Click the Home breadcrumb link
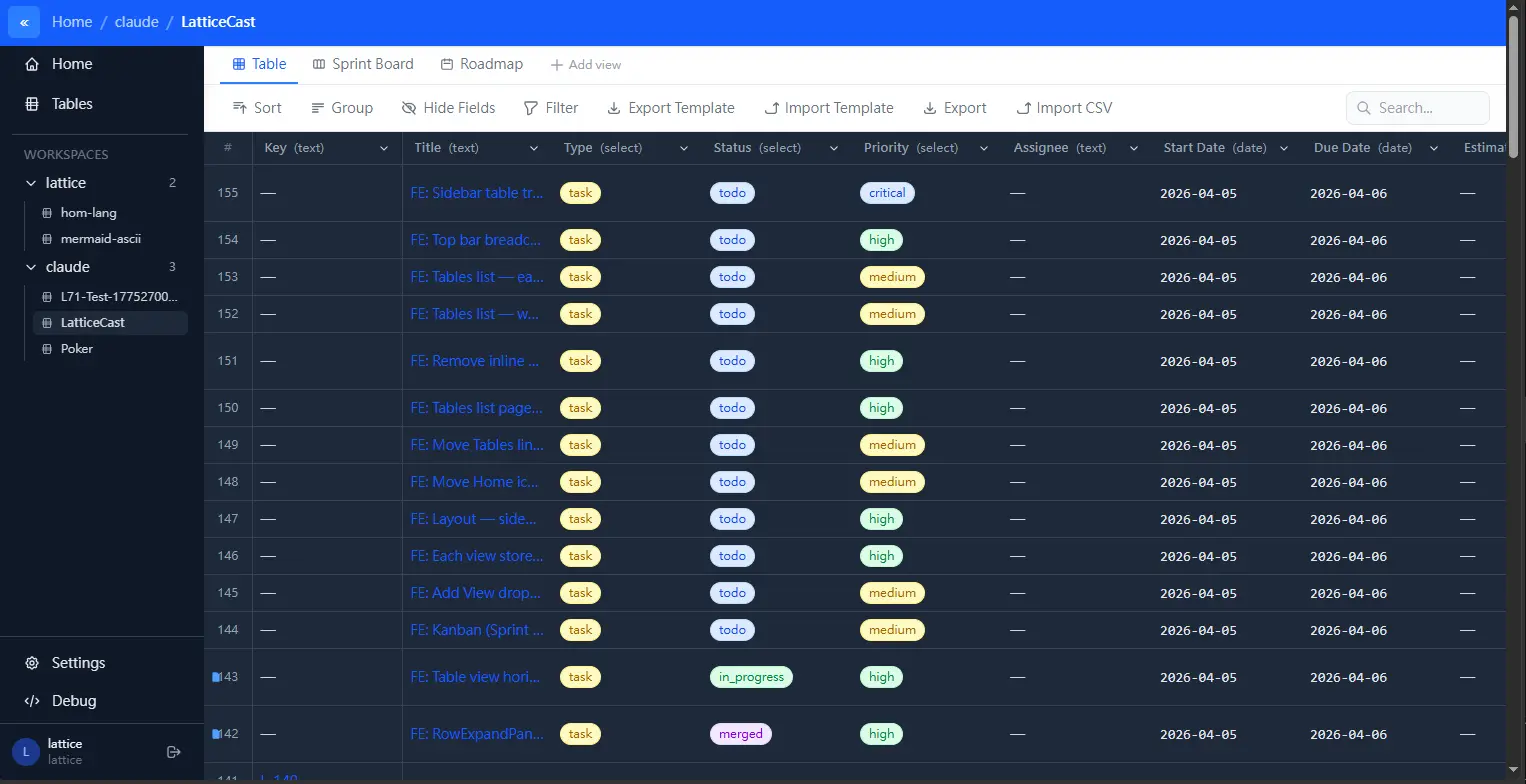Screen dimensions: 1526x784 click(72, 22)
